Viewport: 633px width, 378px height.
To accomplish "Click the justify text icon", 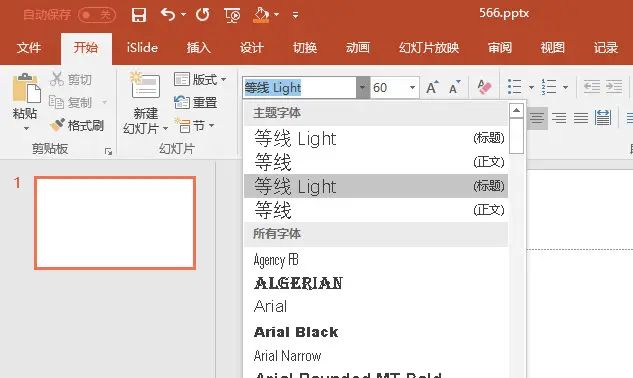I will 581,118.
